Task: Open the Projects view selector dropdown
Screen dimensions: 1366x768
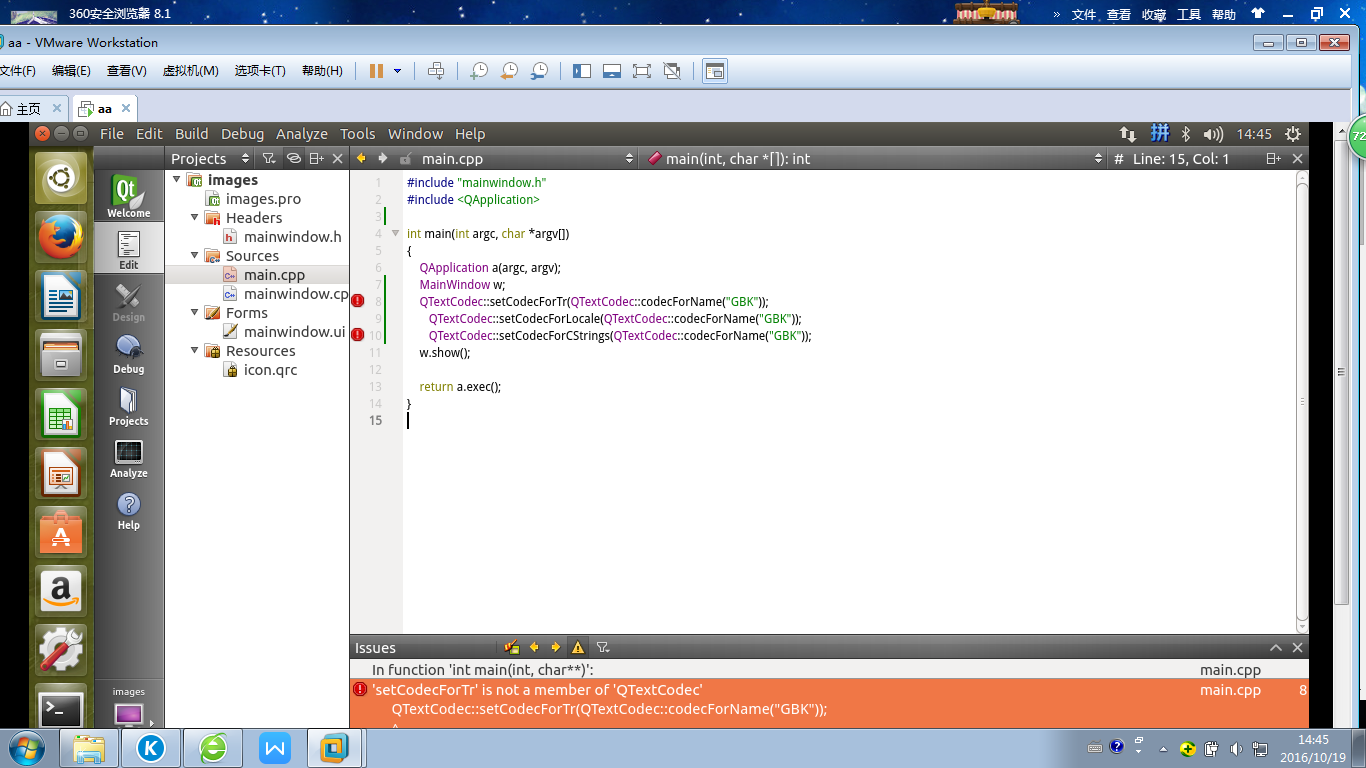Action: pos(209,158)
